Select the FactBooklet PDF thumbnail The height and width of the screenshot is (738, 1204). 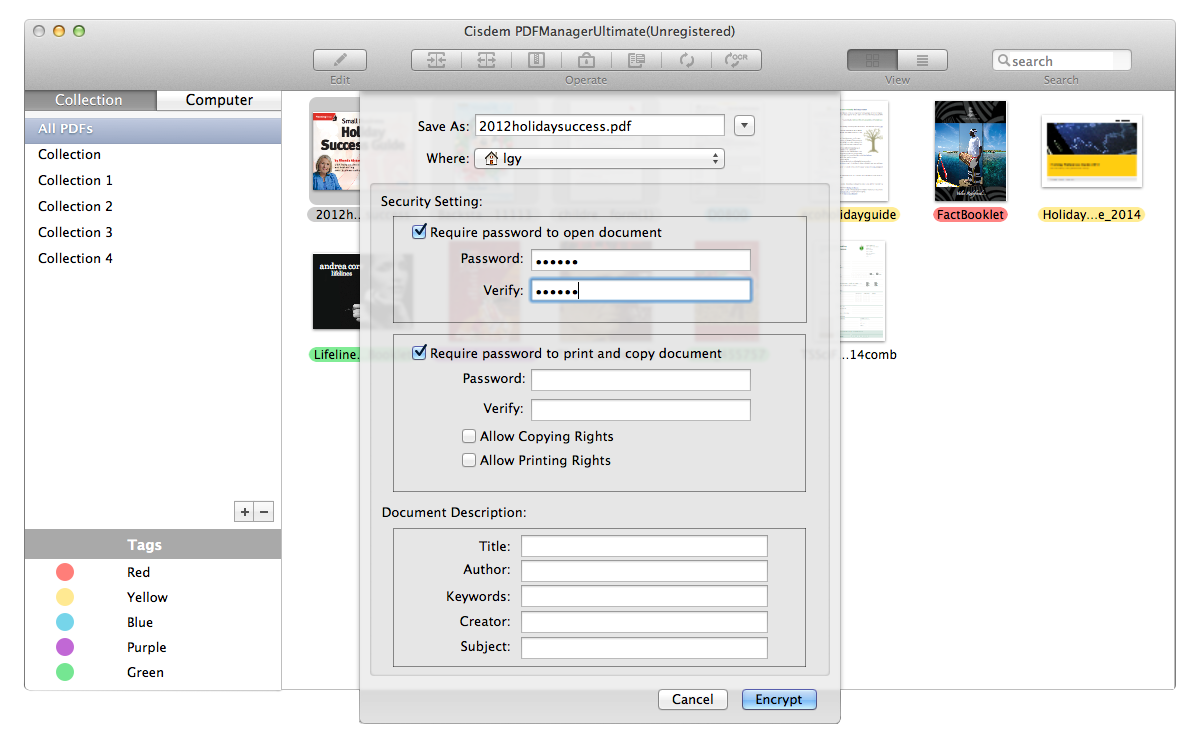pos(970,151)
